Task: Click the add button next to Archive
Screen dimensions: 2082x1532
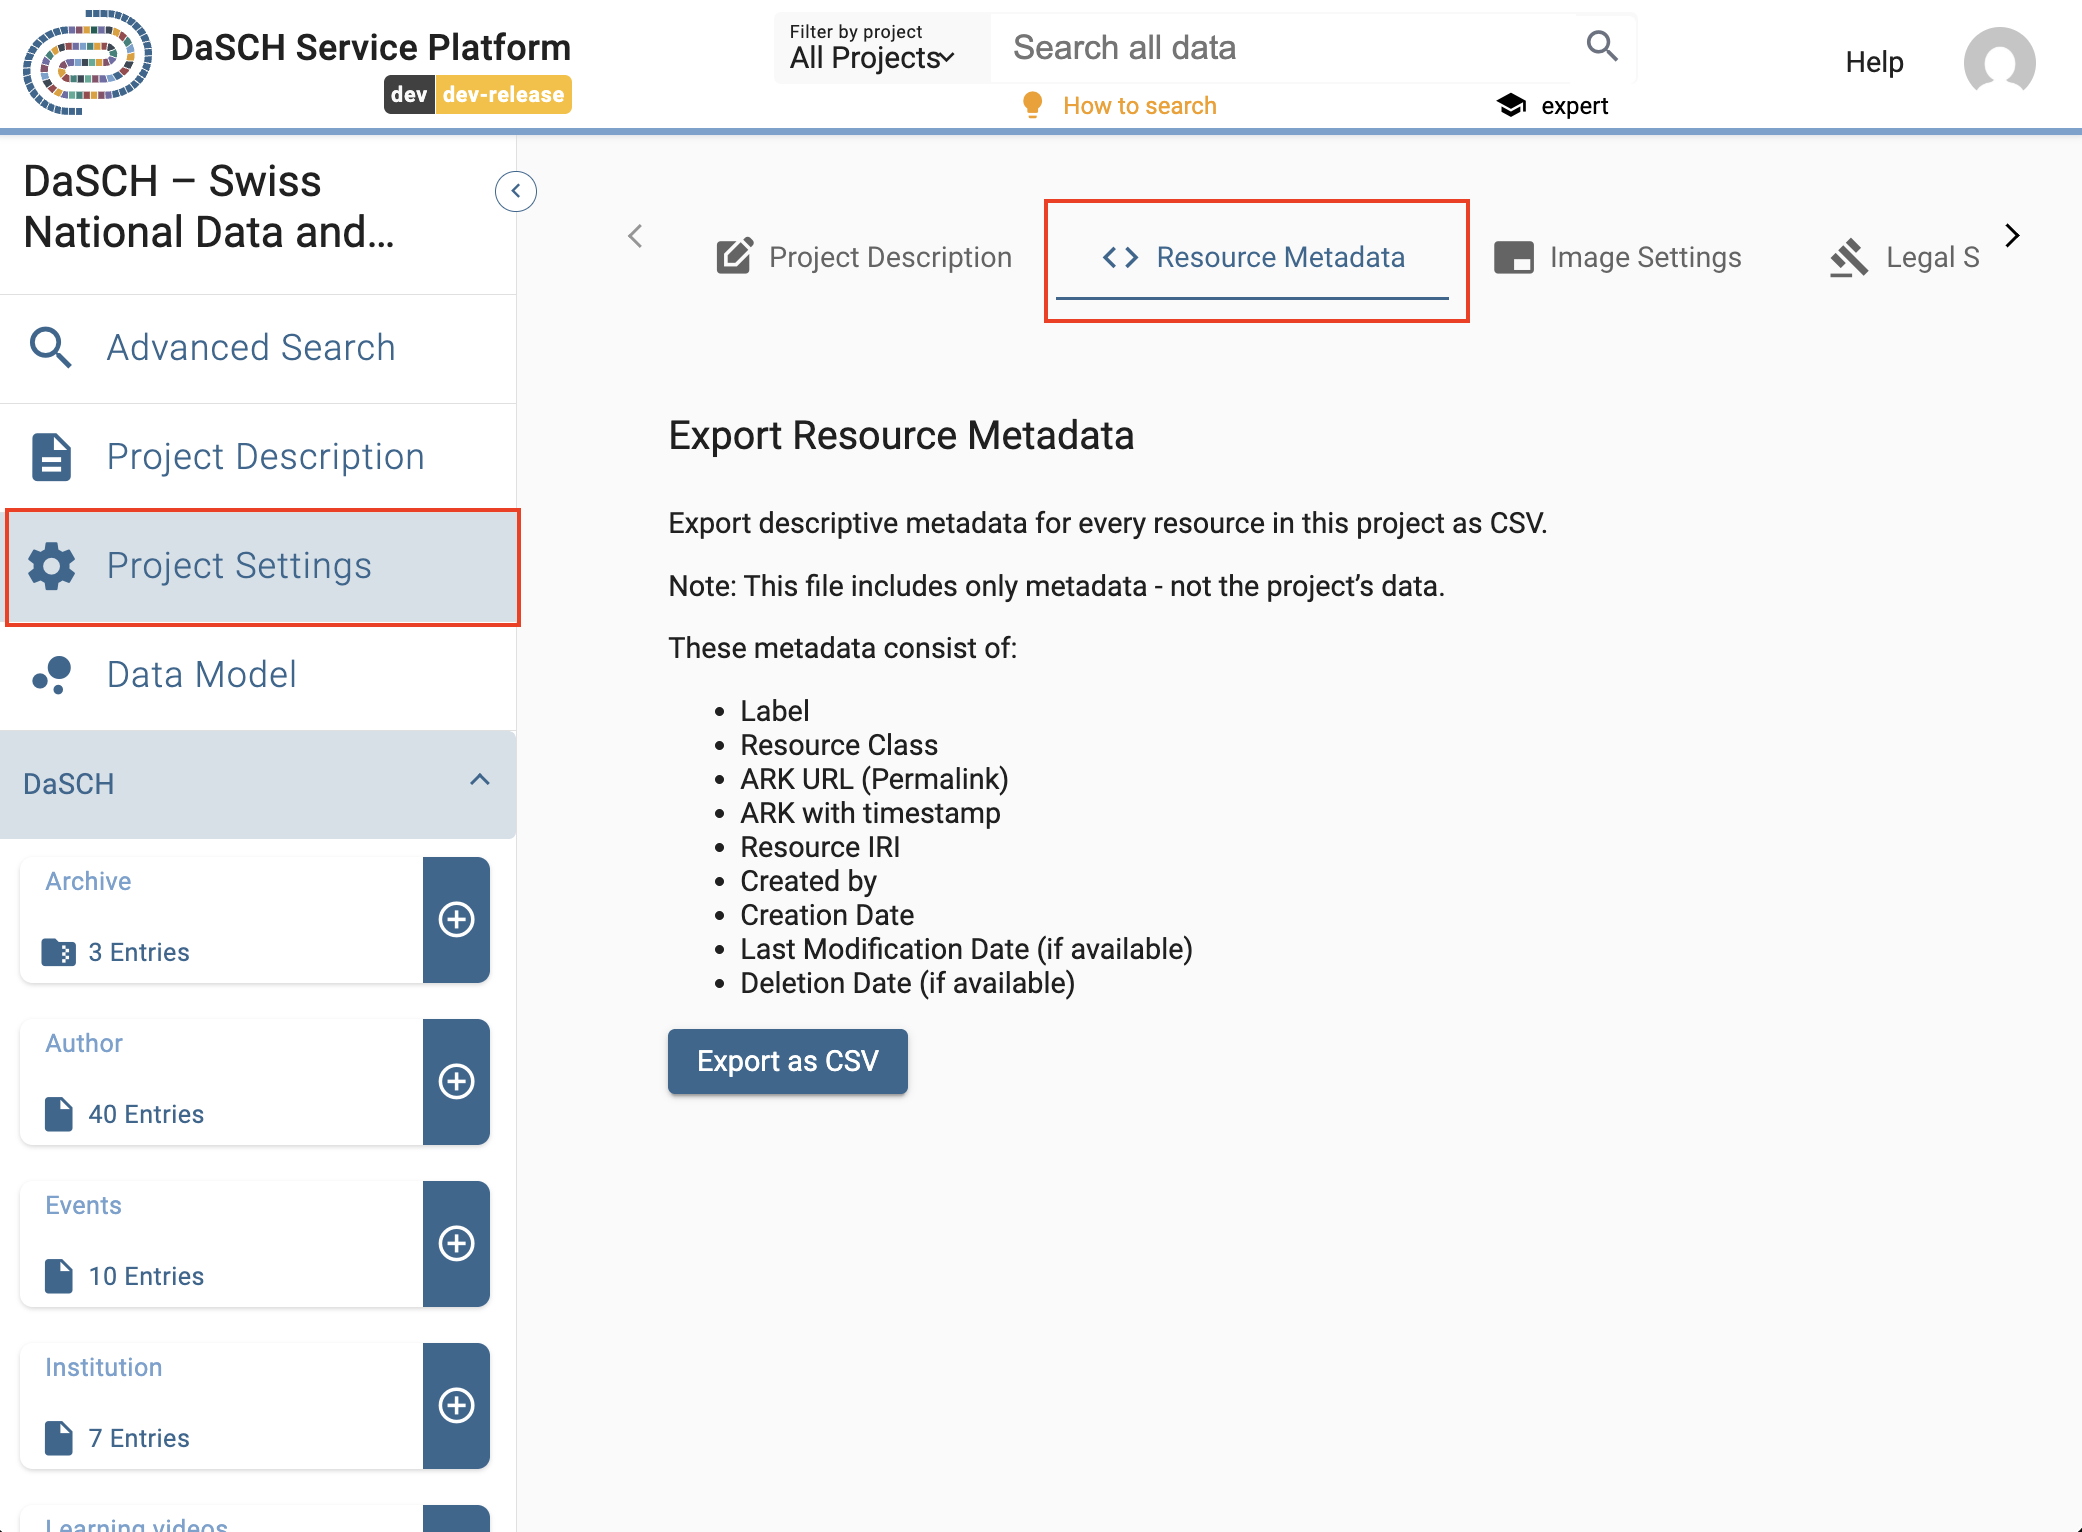Action: coord(457,920)
